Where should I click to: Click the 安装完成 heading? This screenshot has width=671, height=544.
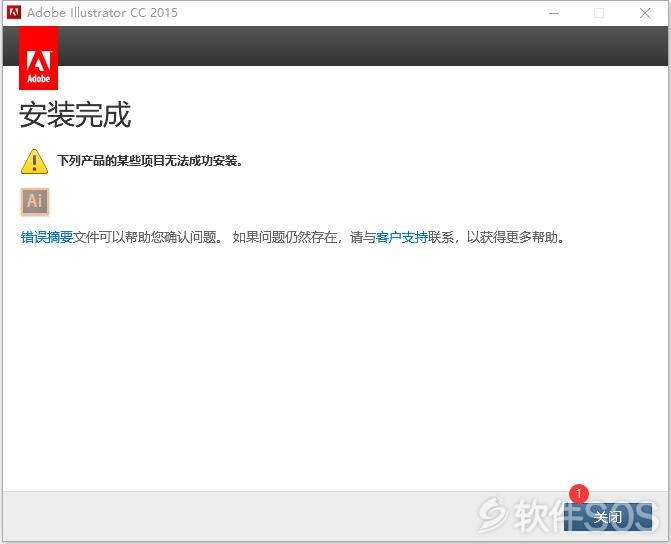[x=75, y=114]
